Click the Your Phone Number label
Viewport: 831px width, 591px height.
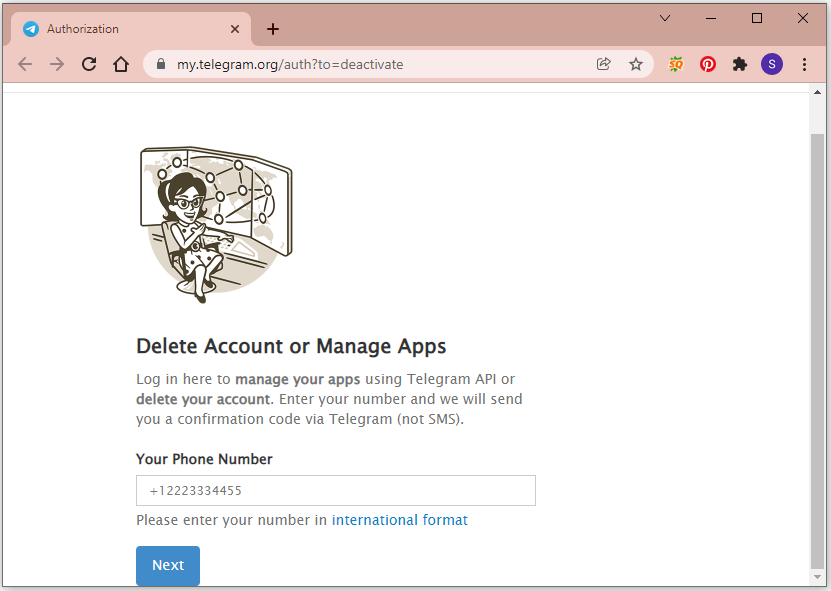204,459
